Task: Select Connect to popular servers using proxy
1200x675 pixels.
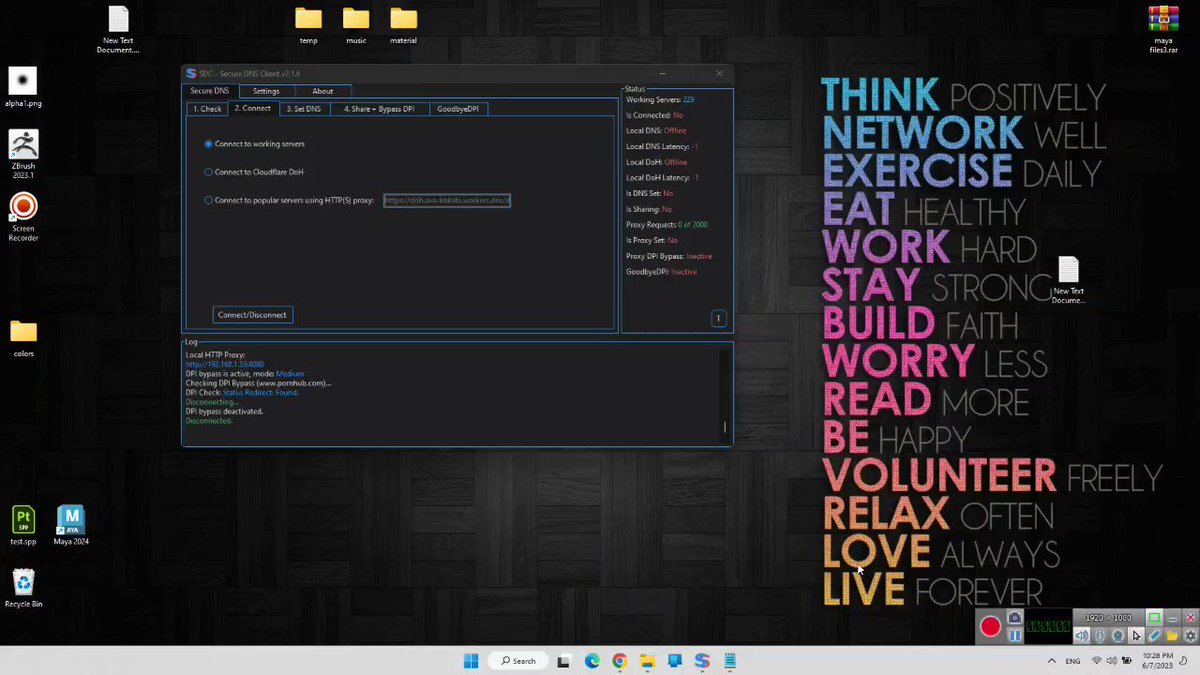Action: point(289,200)
